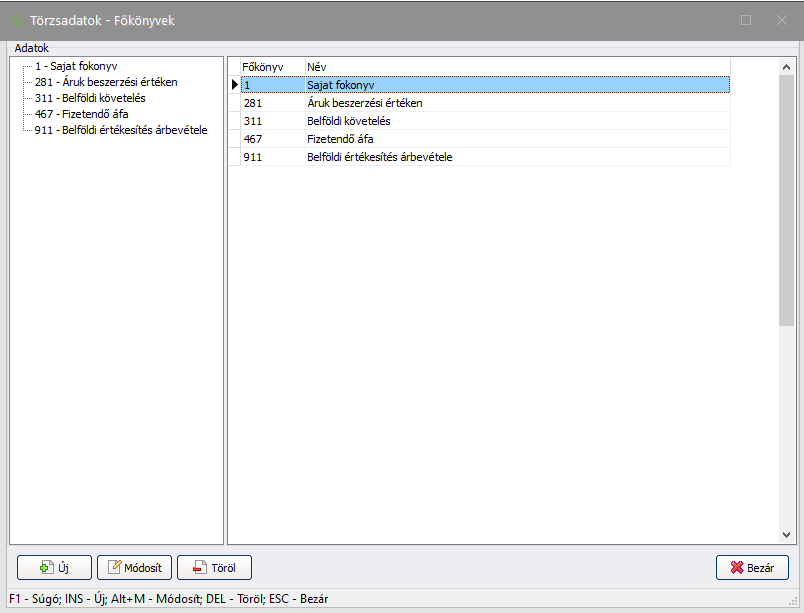Click the red minus icon on Töröl button
The height and width of the screenshot is (613, 804).
pyautogui.click(x=199, y=568)
